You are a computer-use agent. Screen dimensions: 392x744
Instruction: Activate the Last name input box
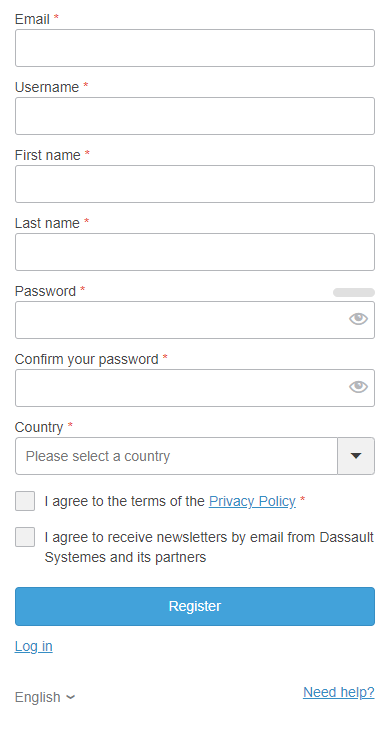point(195,252)
